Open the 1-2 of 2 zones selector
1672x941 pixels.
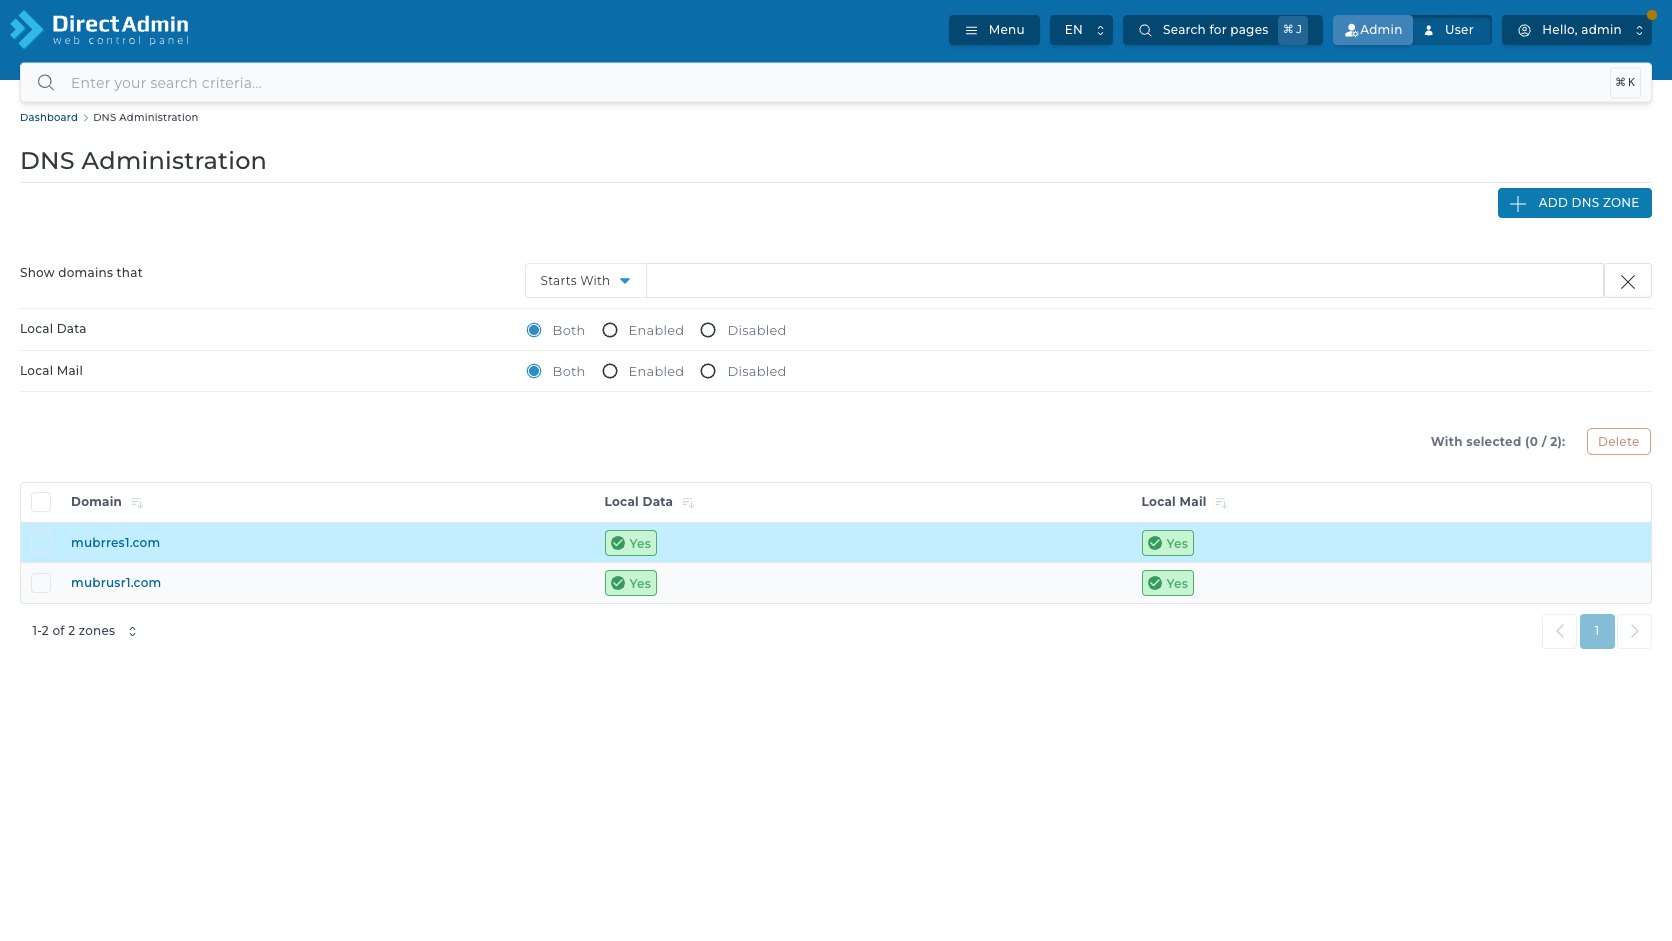click(84, 631)
